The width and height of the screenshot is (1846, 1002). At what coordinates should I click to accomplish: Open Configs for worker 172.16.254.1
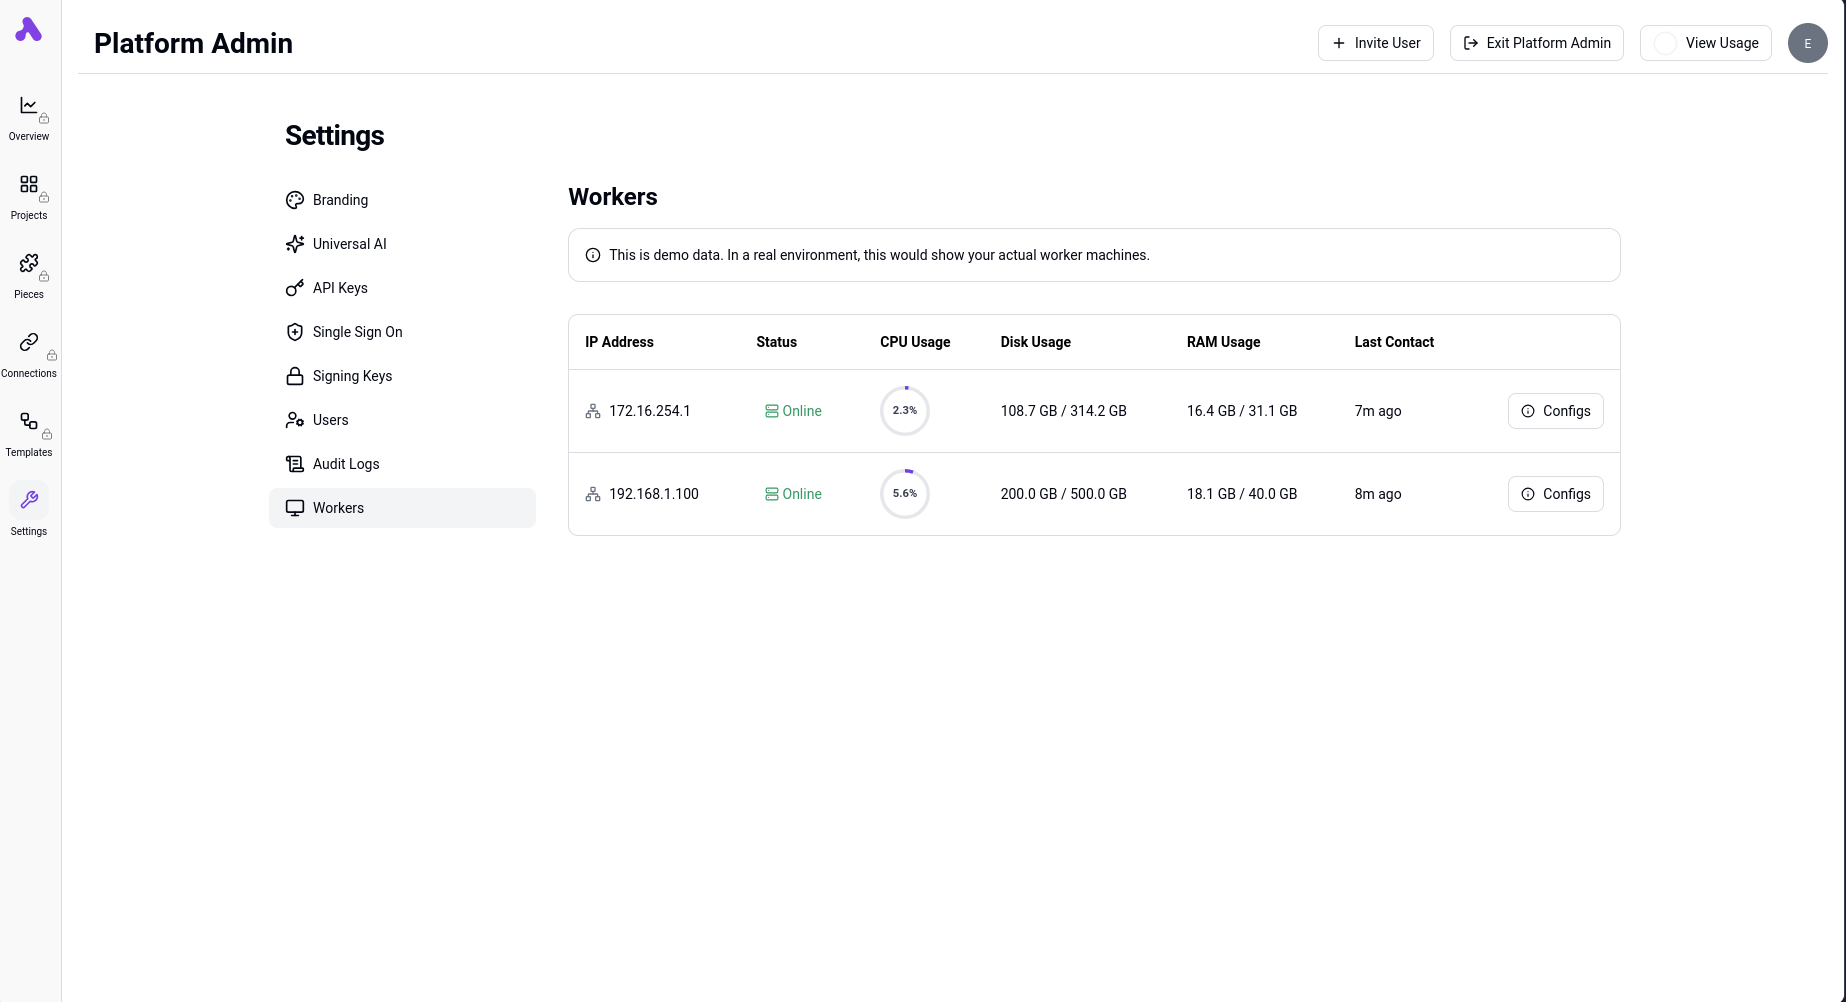click(1555, 411)
